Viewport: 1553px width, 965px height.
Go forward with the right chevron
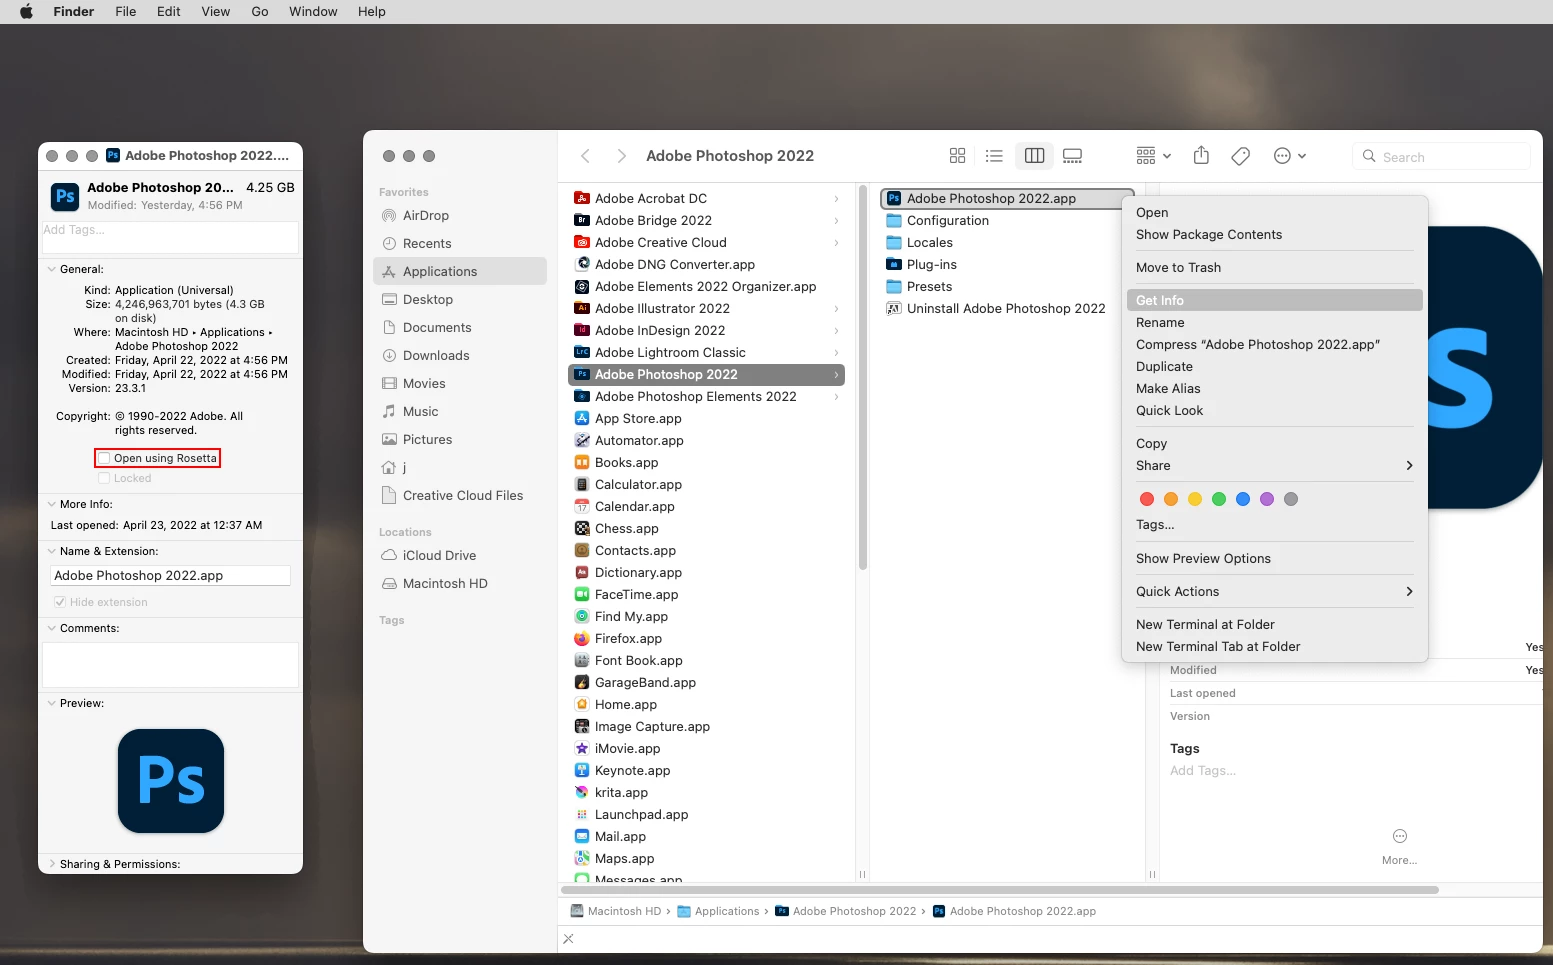tap(621, 156)
